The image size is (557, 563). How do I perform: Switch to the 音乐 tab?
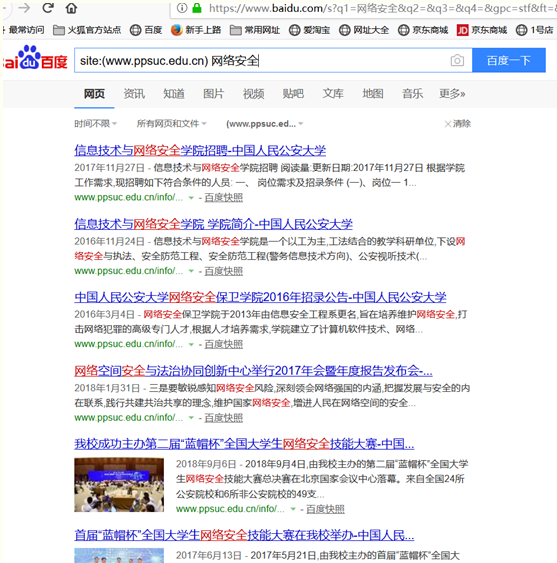coord(412,94)
